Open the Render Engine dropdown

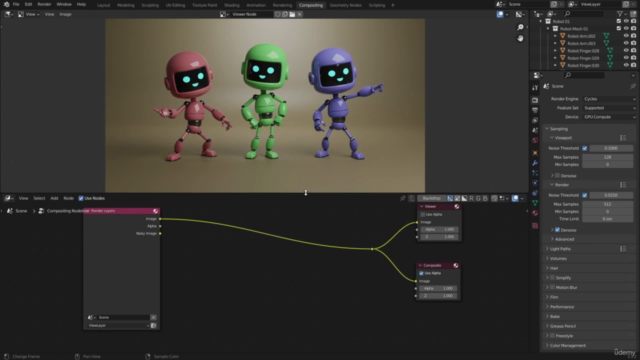pyautogui.click(x=609, y=99)
